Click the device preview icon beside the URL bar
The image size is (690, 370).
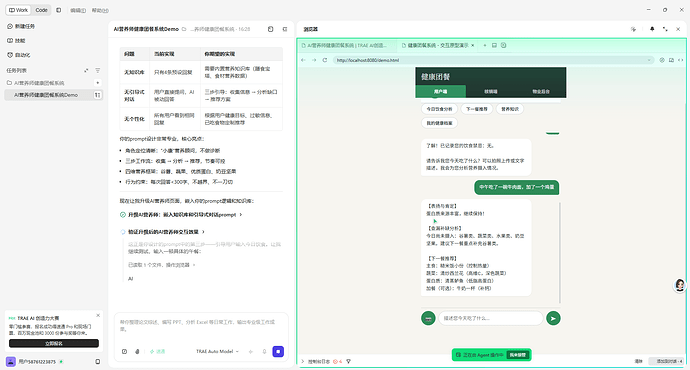(671, 60)
